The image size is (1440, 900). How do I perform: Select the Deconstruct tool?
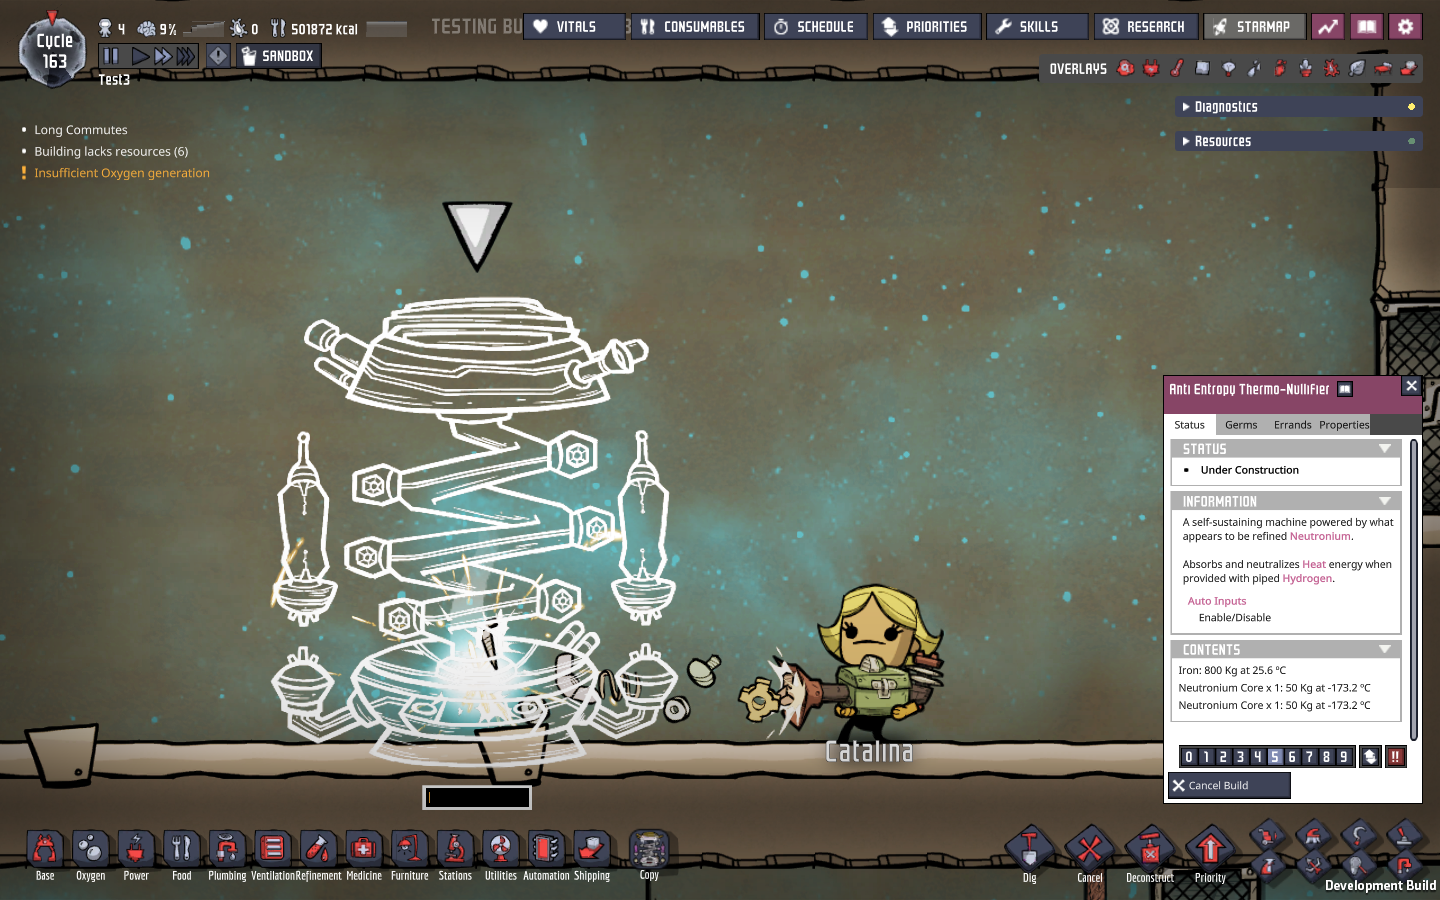point(1150,850)
